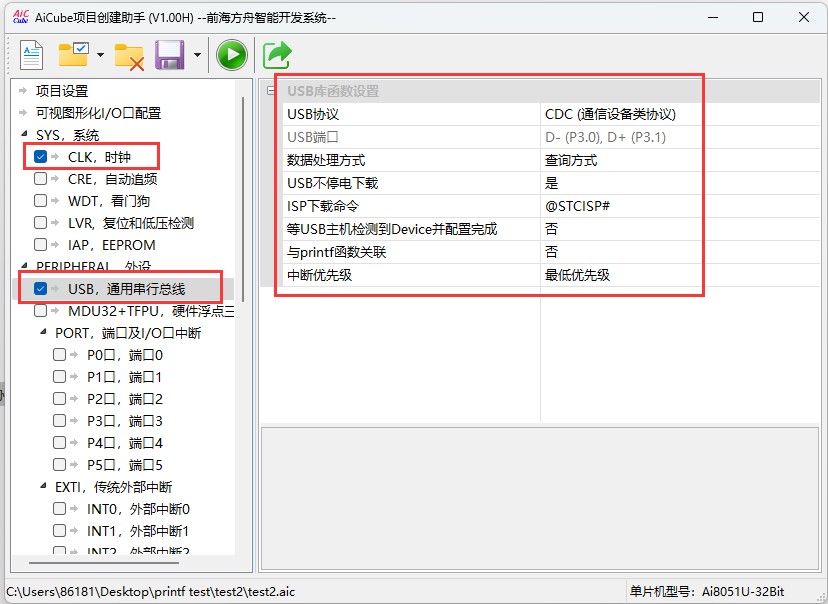The width and height of the screenshot is (828, 604).
Task: Click the USB端口 property label
Action: [313, 137]
